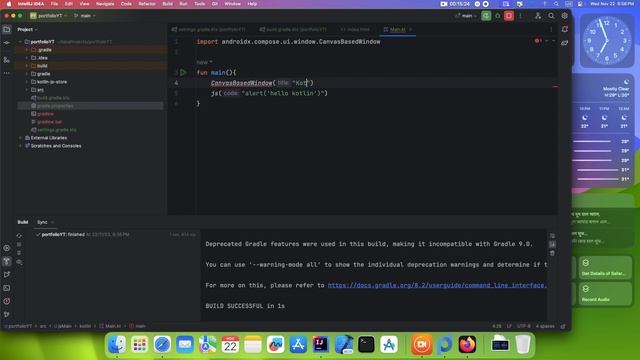Expand External Libraries node

[20, 138]
